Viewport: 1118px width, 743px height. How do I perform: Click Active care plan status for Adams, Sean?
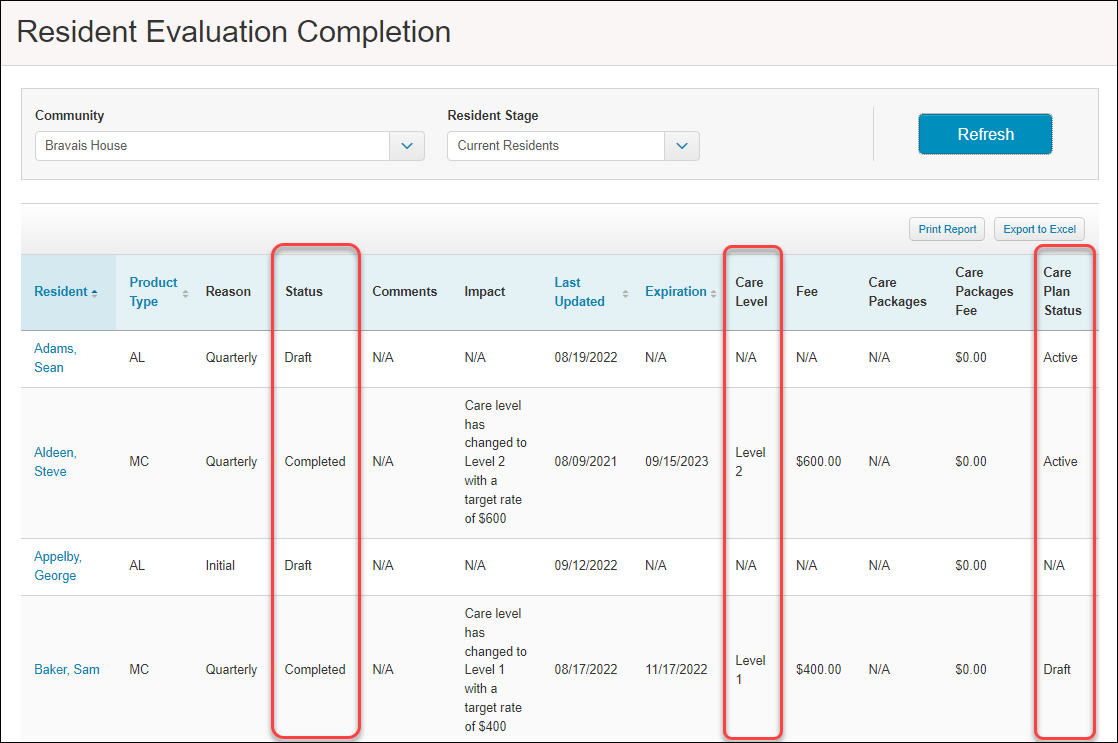click(x=1060, y=357)
